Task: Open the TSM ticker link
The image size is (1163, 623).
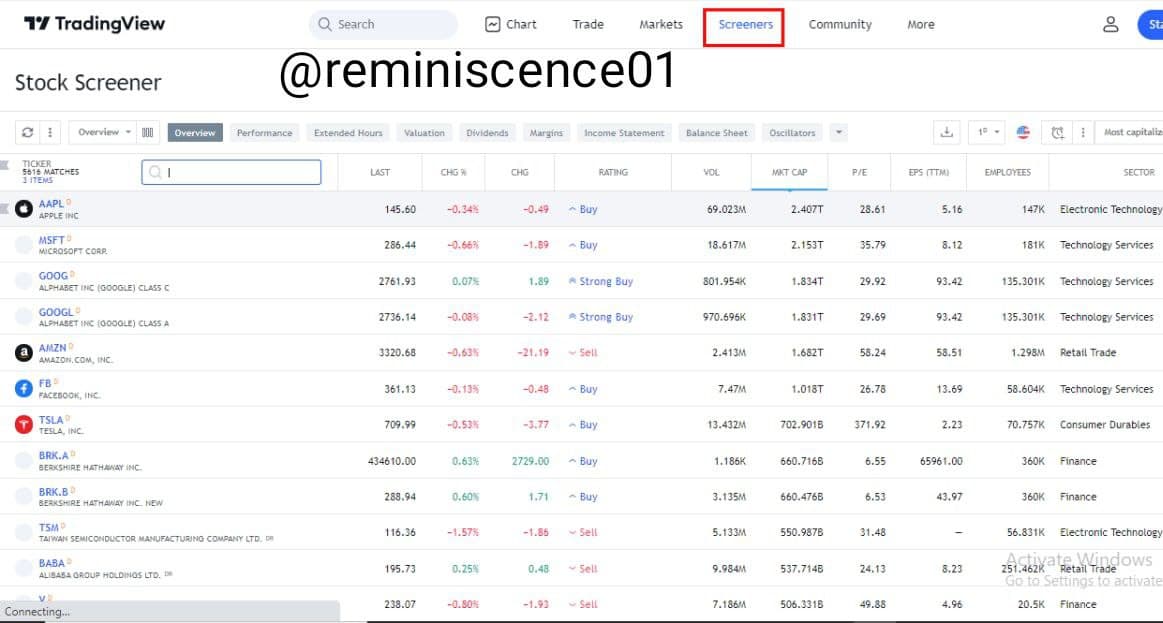Action: click(x=49, y=527)
